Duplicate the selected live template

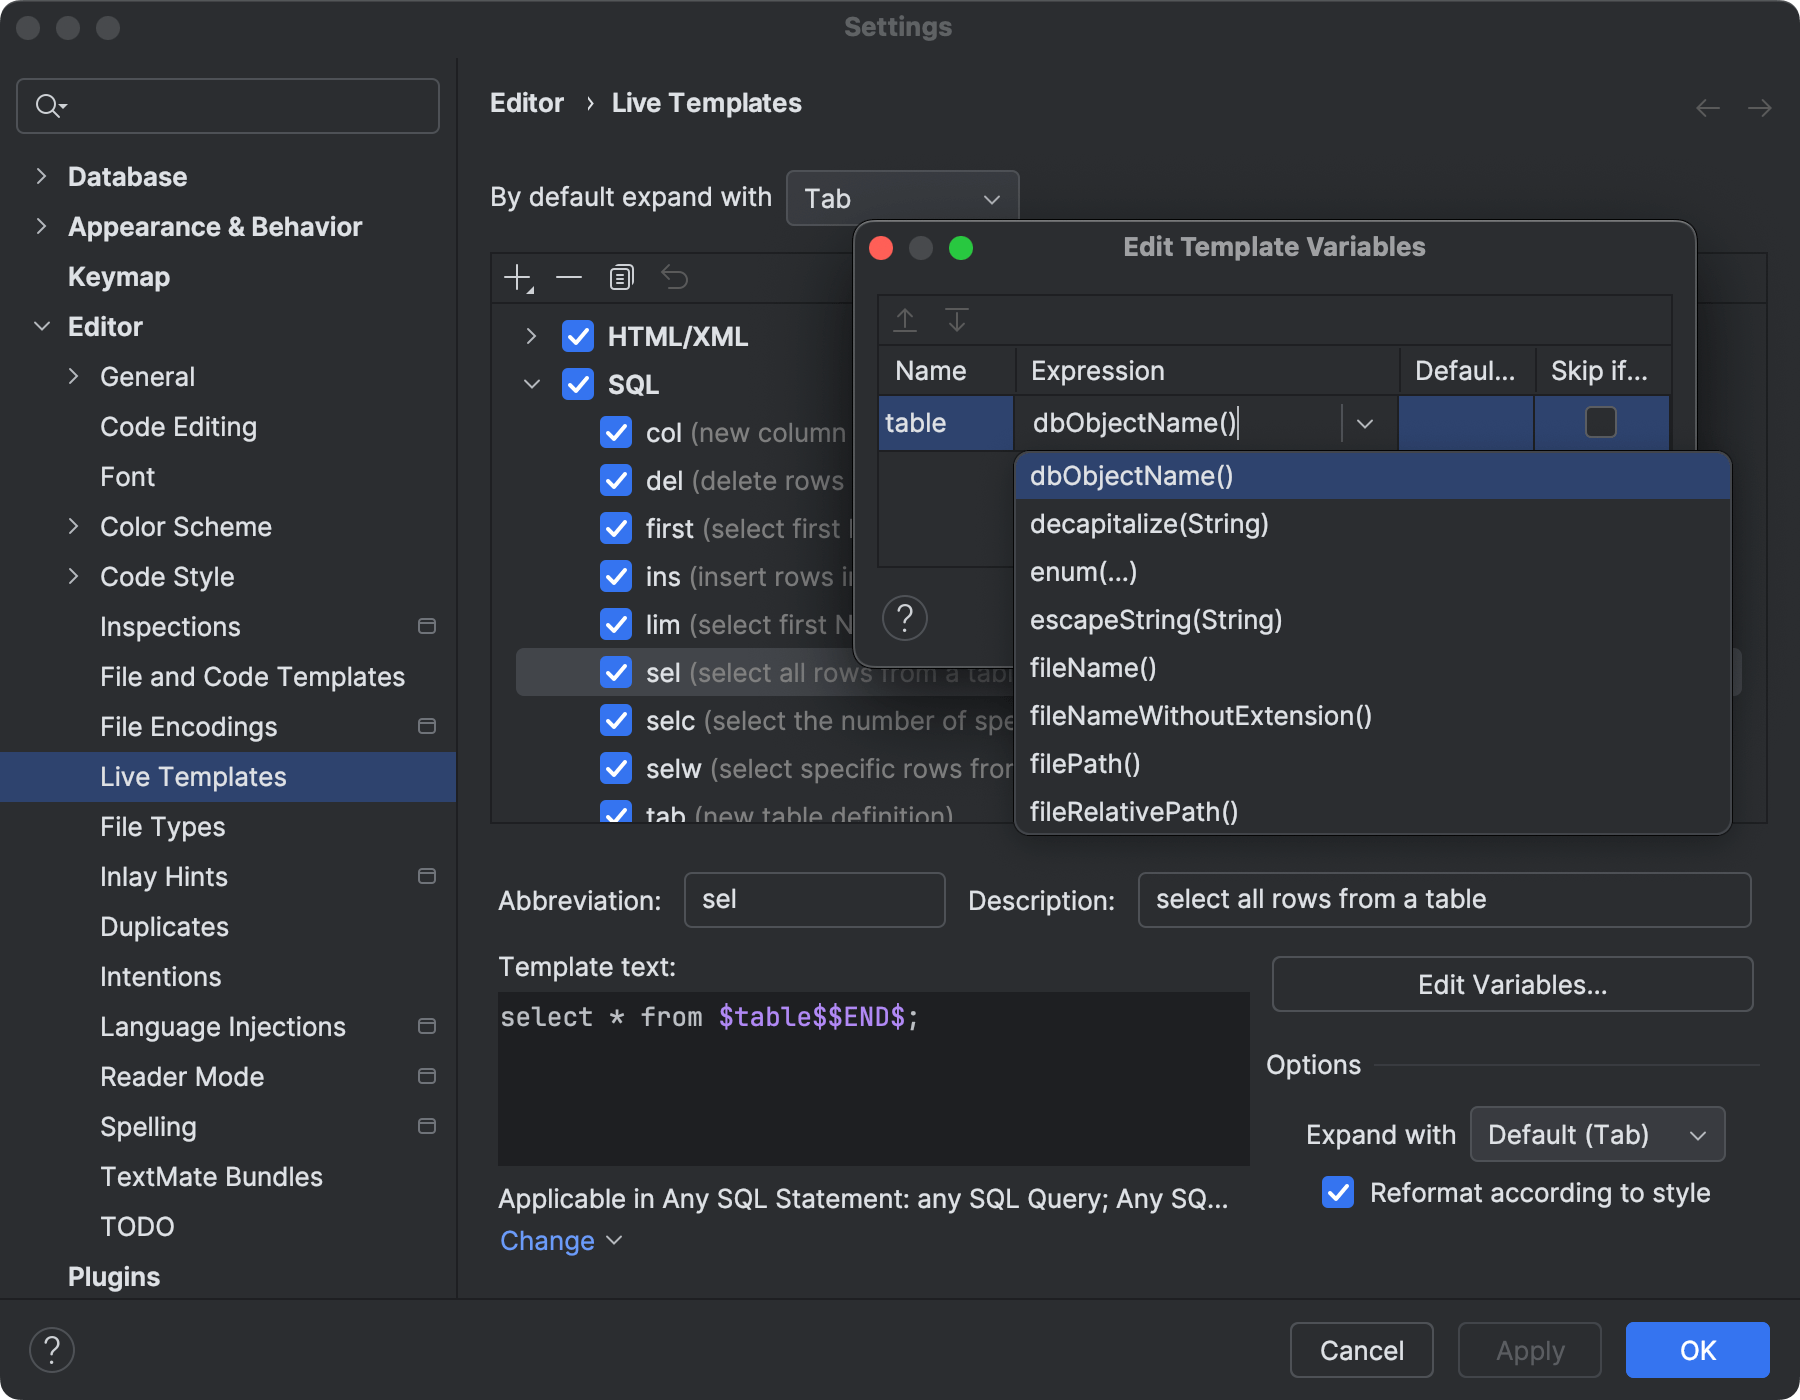(x=621, y=277)
